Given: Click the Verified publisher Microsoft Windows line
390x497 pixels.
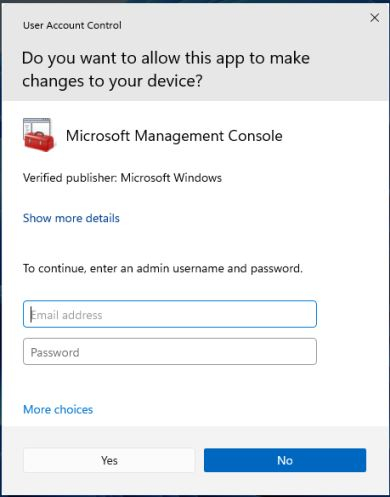Looking at the screenshot, I should click(122, 178).
